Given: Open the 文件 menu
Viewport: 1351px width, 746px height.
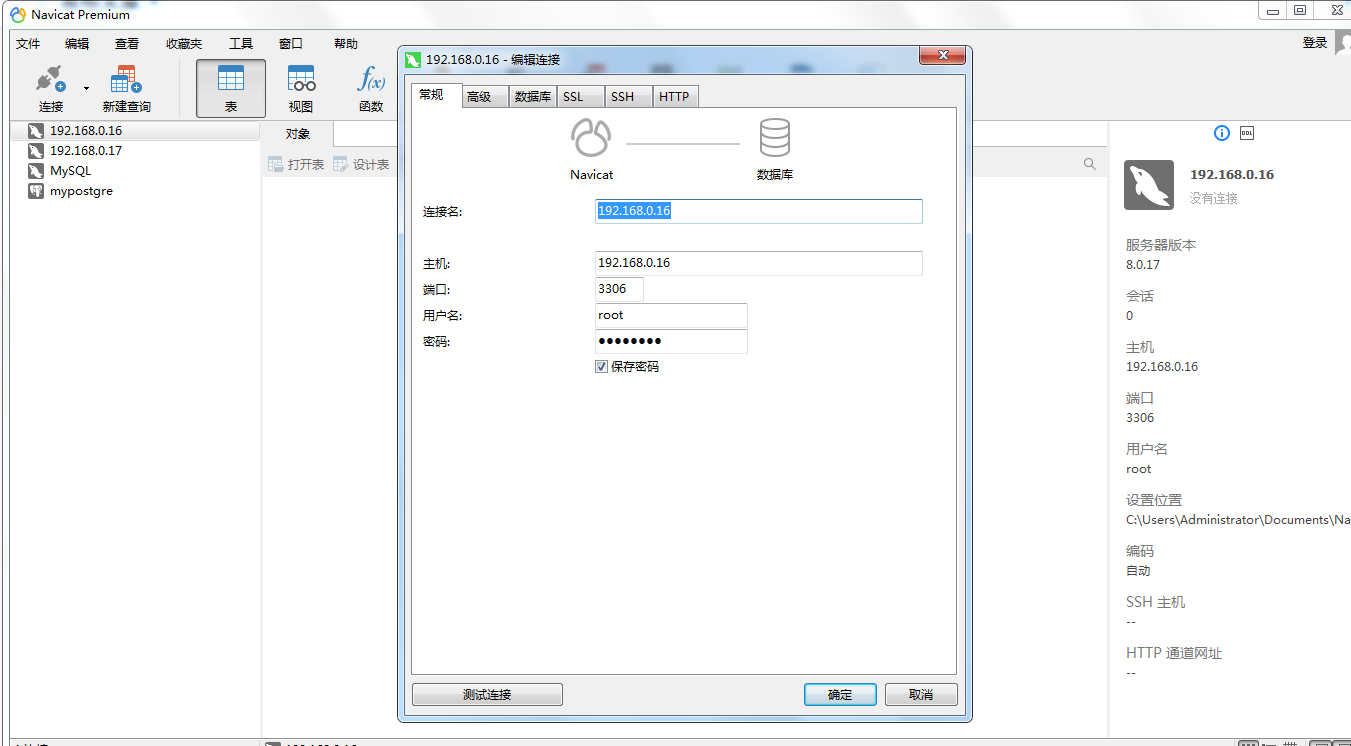Looking at the screenshot, I should (x=28, y=44).
